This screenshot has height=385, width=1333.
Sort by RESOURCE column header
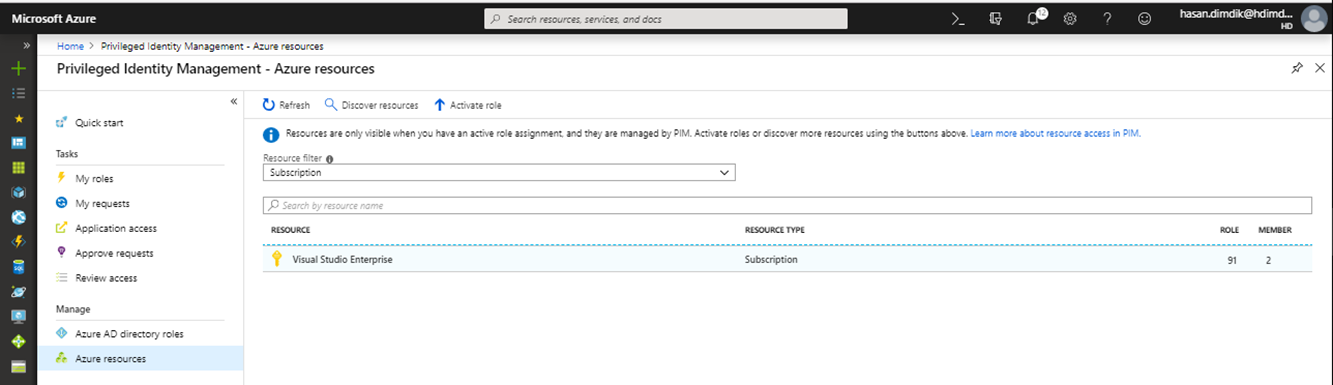[x=291, y=230]
